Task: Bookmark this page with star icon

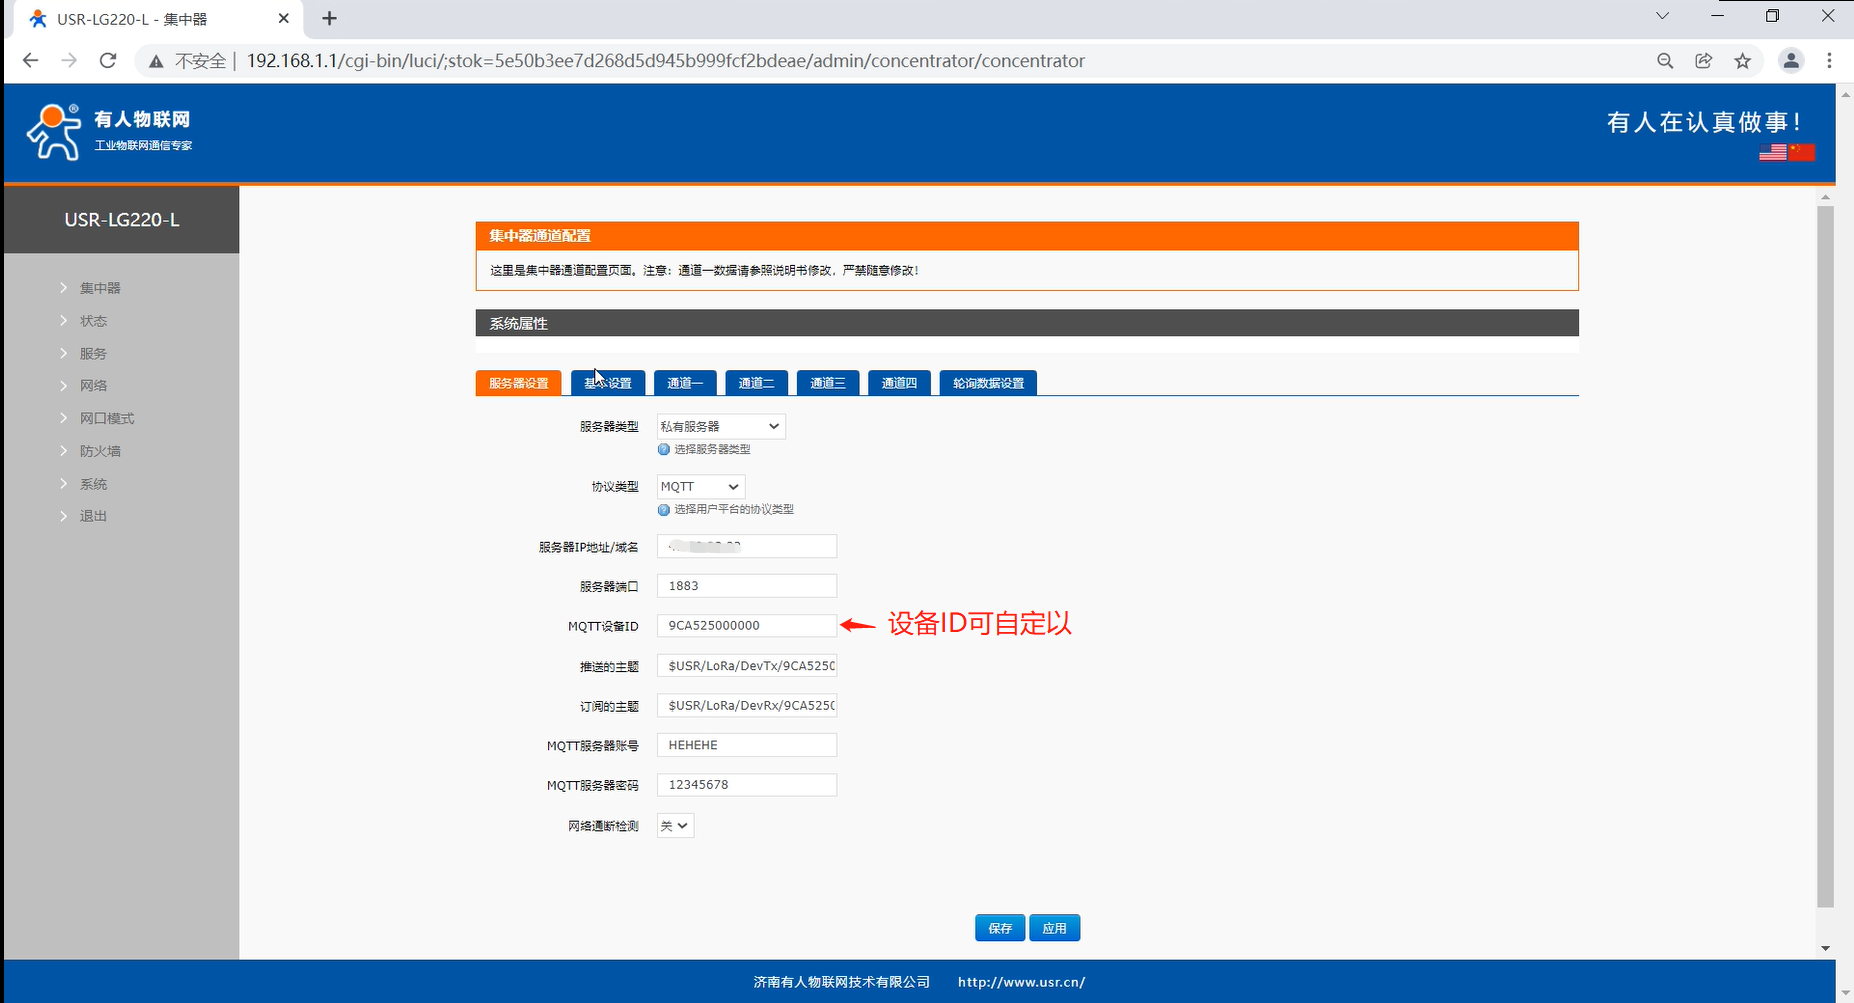Action: point(1743,61)
